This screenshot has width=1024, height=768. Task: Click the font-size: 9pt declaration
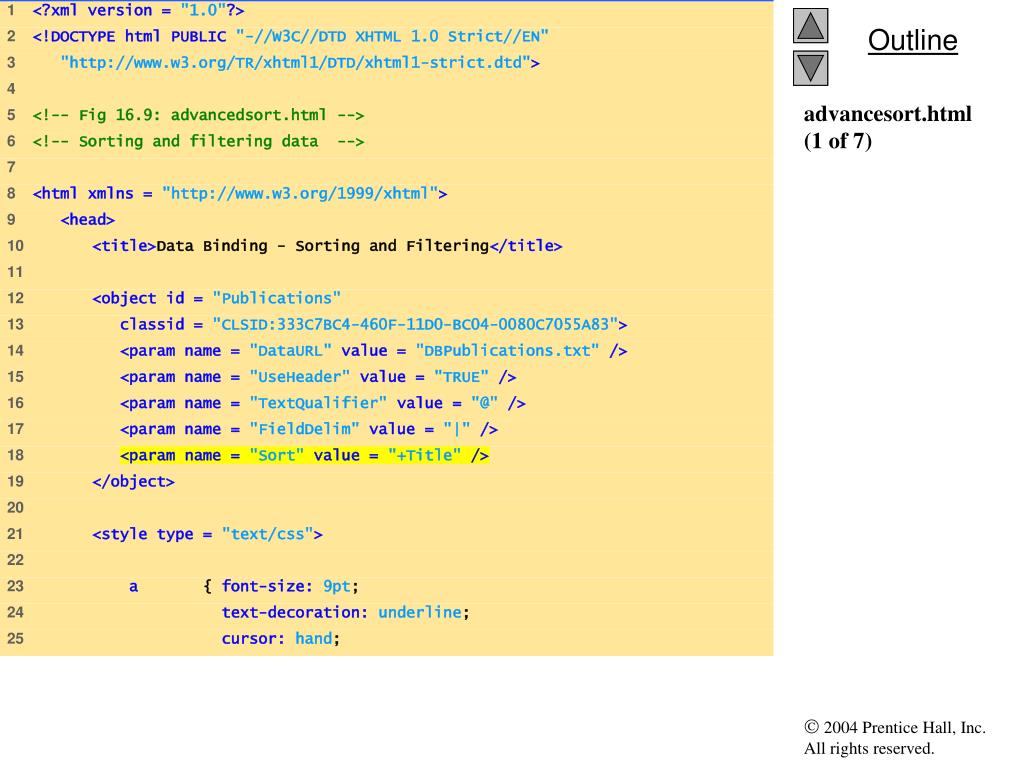pos(290,586)
